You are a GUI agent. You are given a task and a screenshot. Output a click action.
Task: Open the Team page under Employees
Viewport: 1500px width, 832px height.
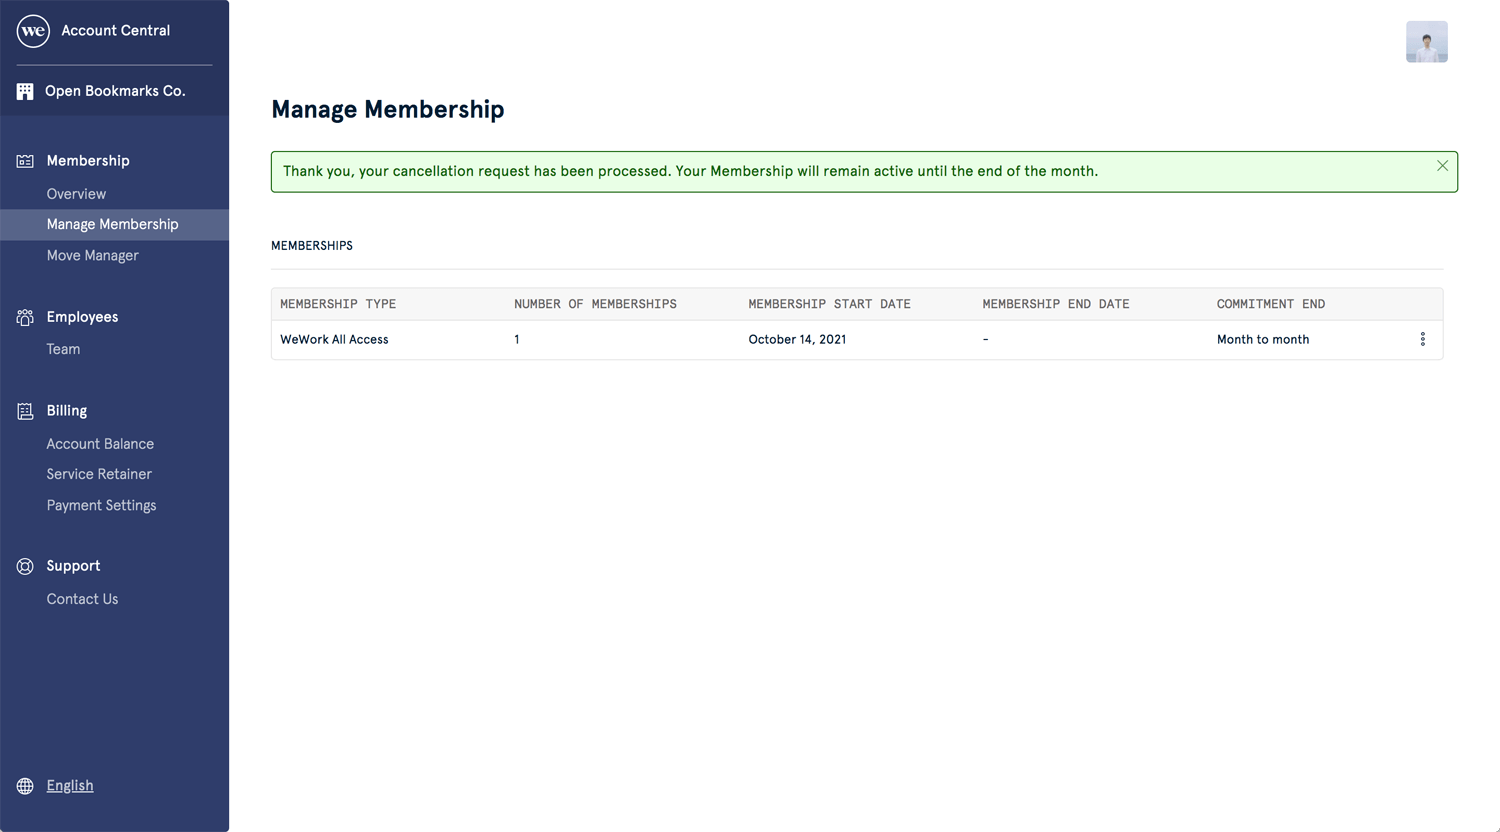tap(63, 349)
